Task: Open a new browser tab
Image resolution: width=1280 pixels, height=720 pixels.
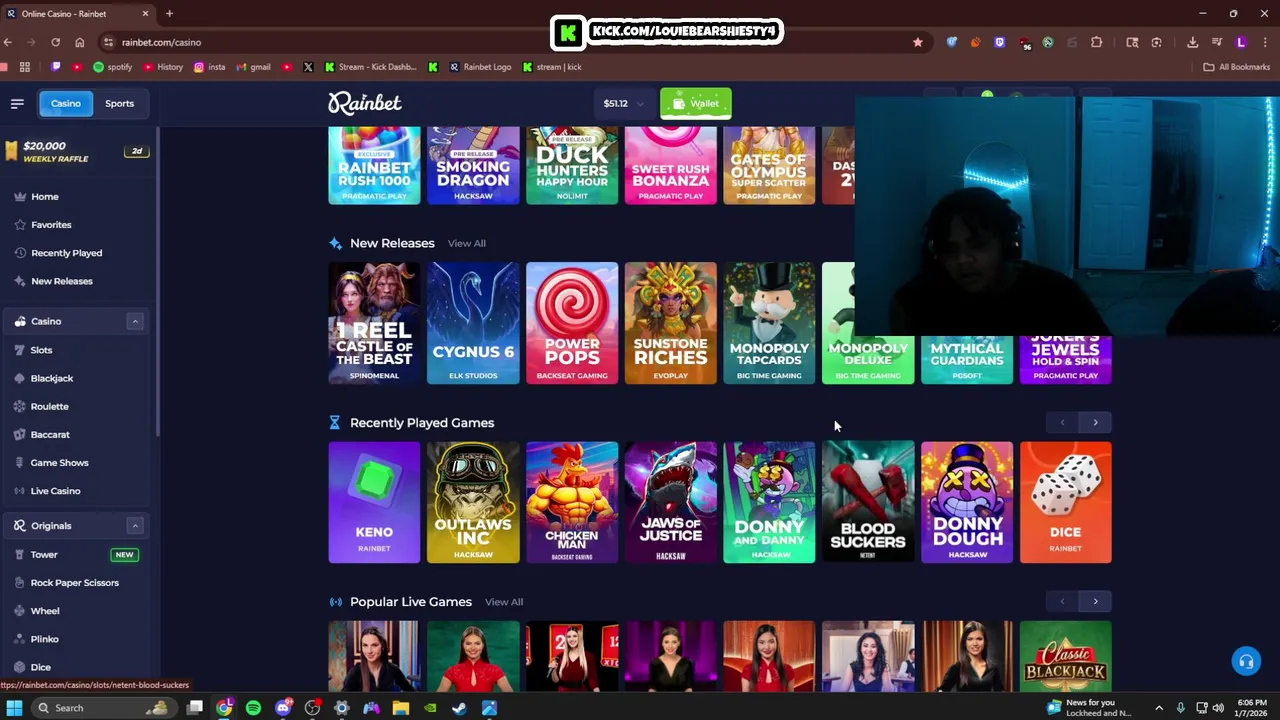Action: click(x=169, y=14)
